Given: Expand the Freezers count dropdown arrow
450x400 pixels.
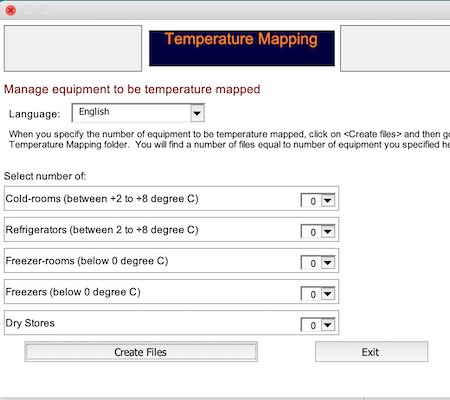Looking at the screenshot, I should tap(328, 294).
